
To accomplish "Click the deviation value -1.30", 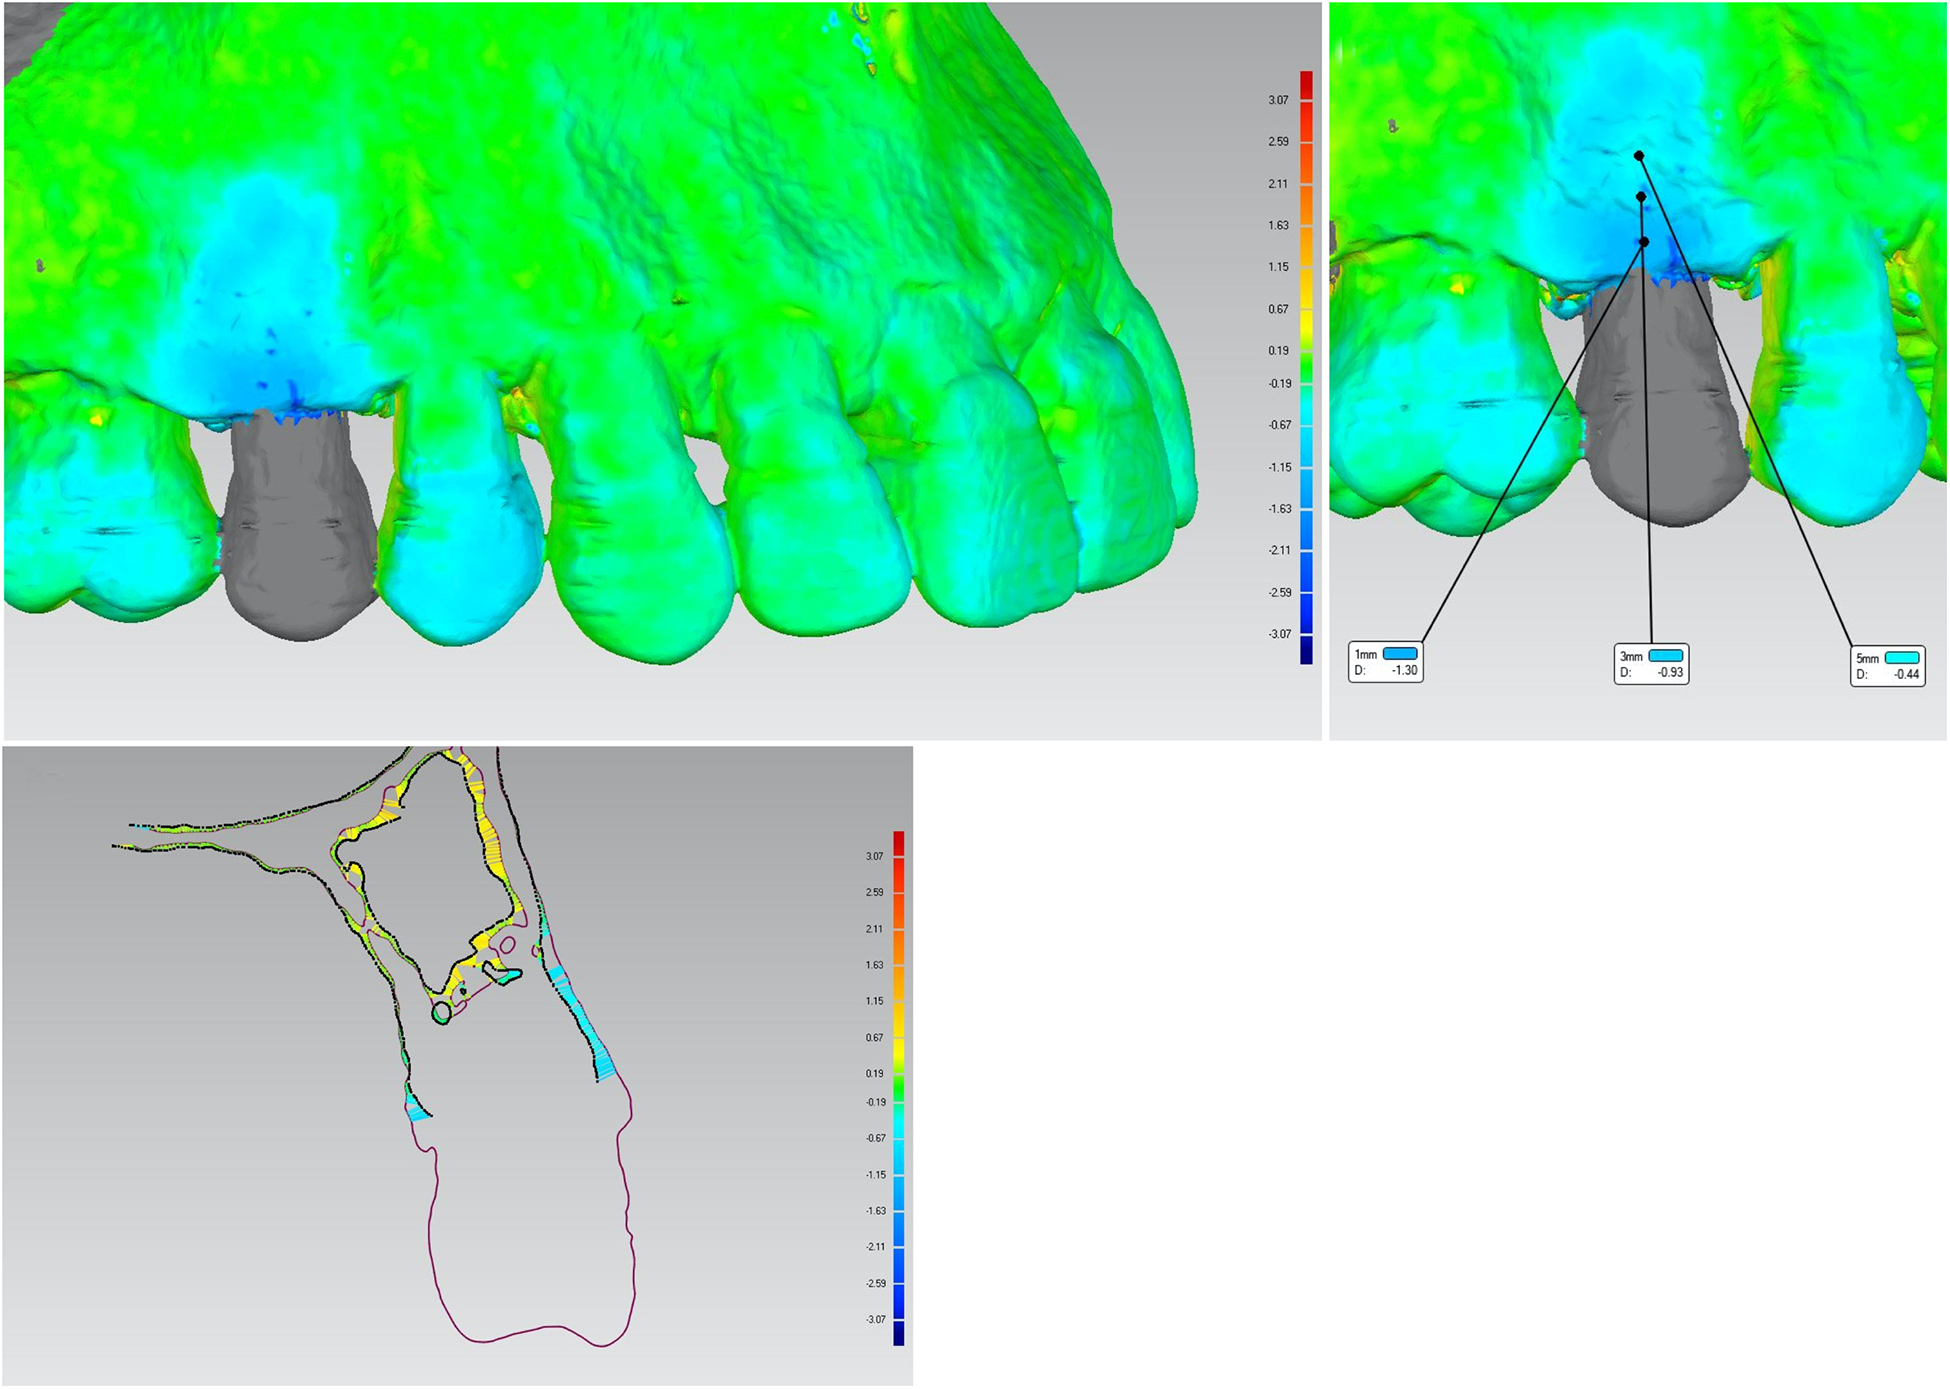I will (x=1404, y=671).
